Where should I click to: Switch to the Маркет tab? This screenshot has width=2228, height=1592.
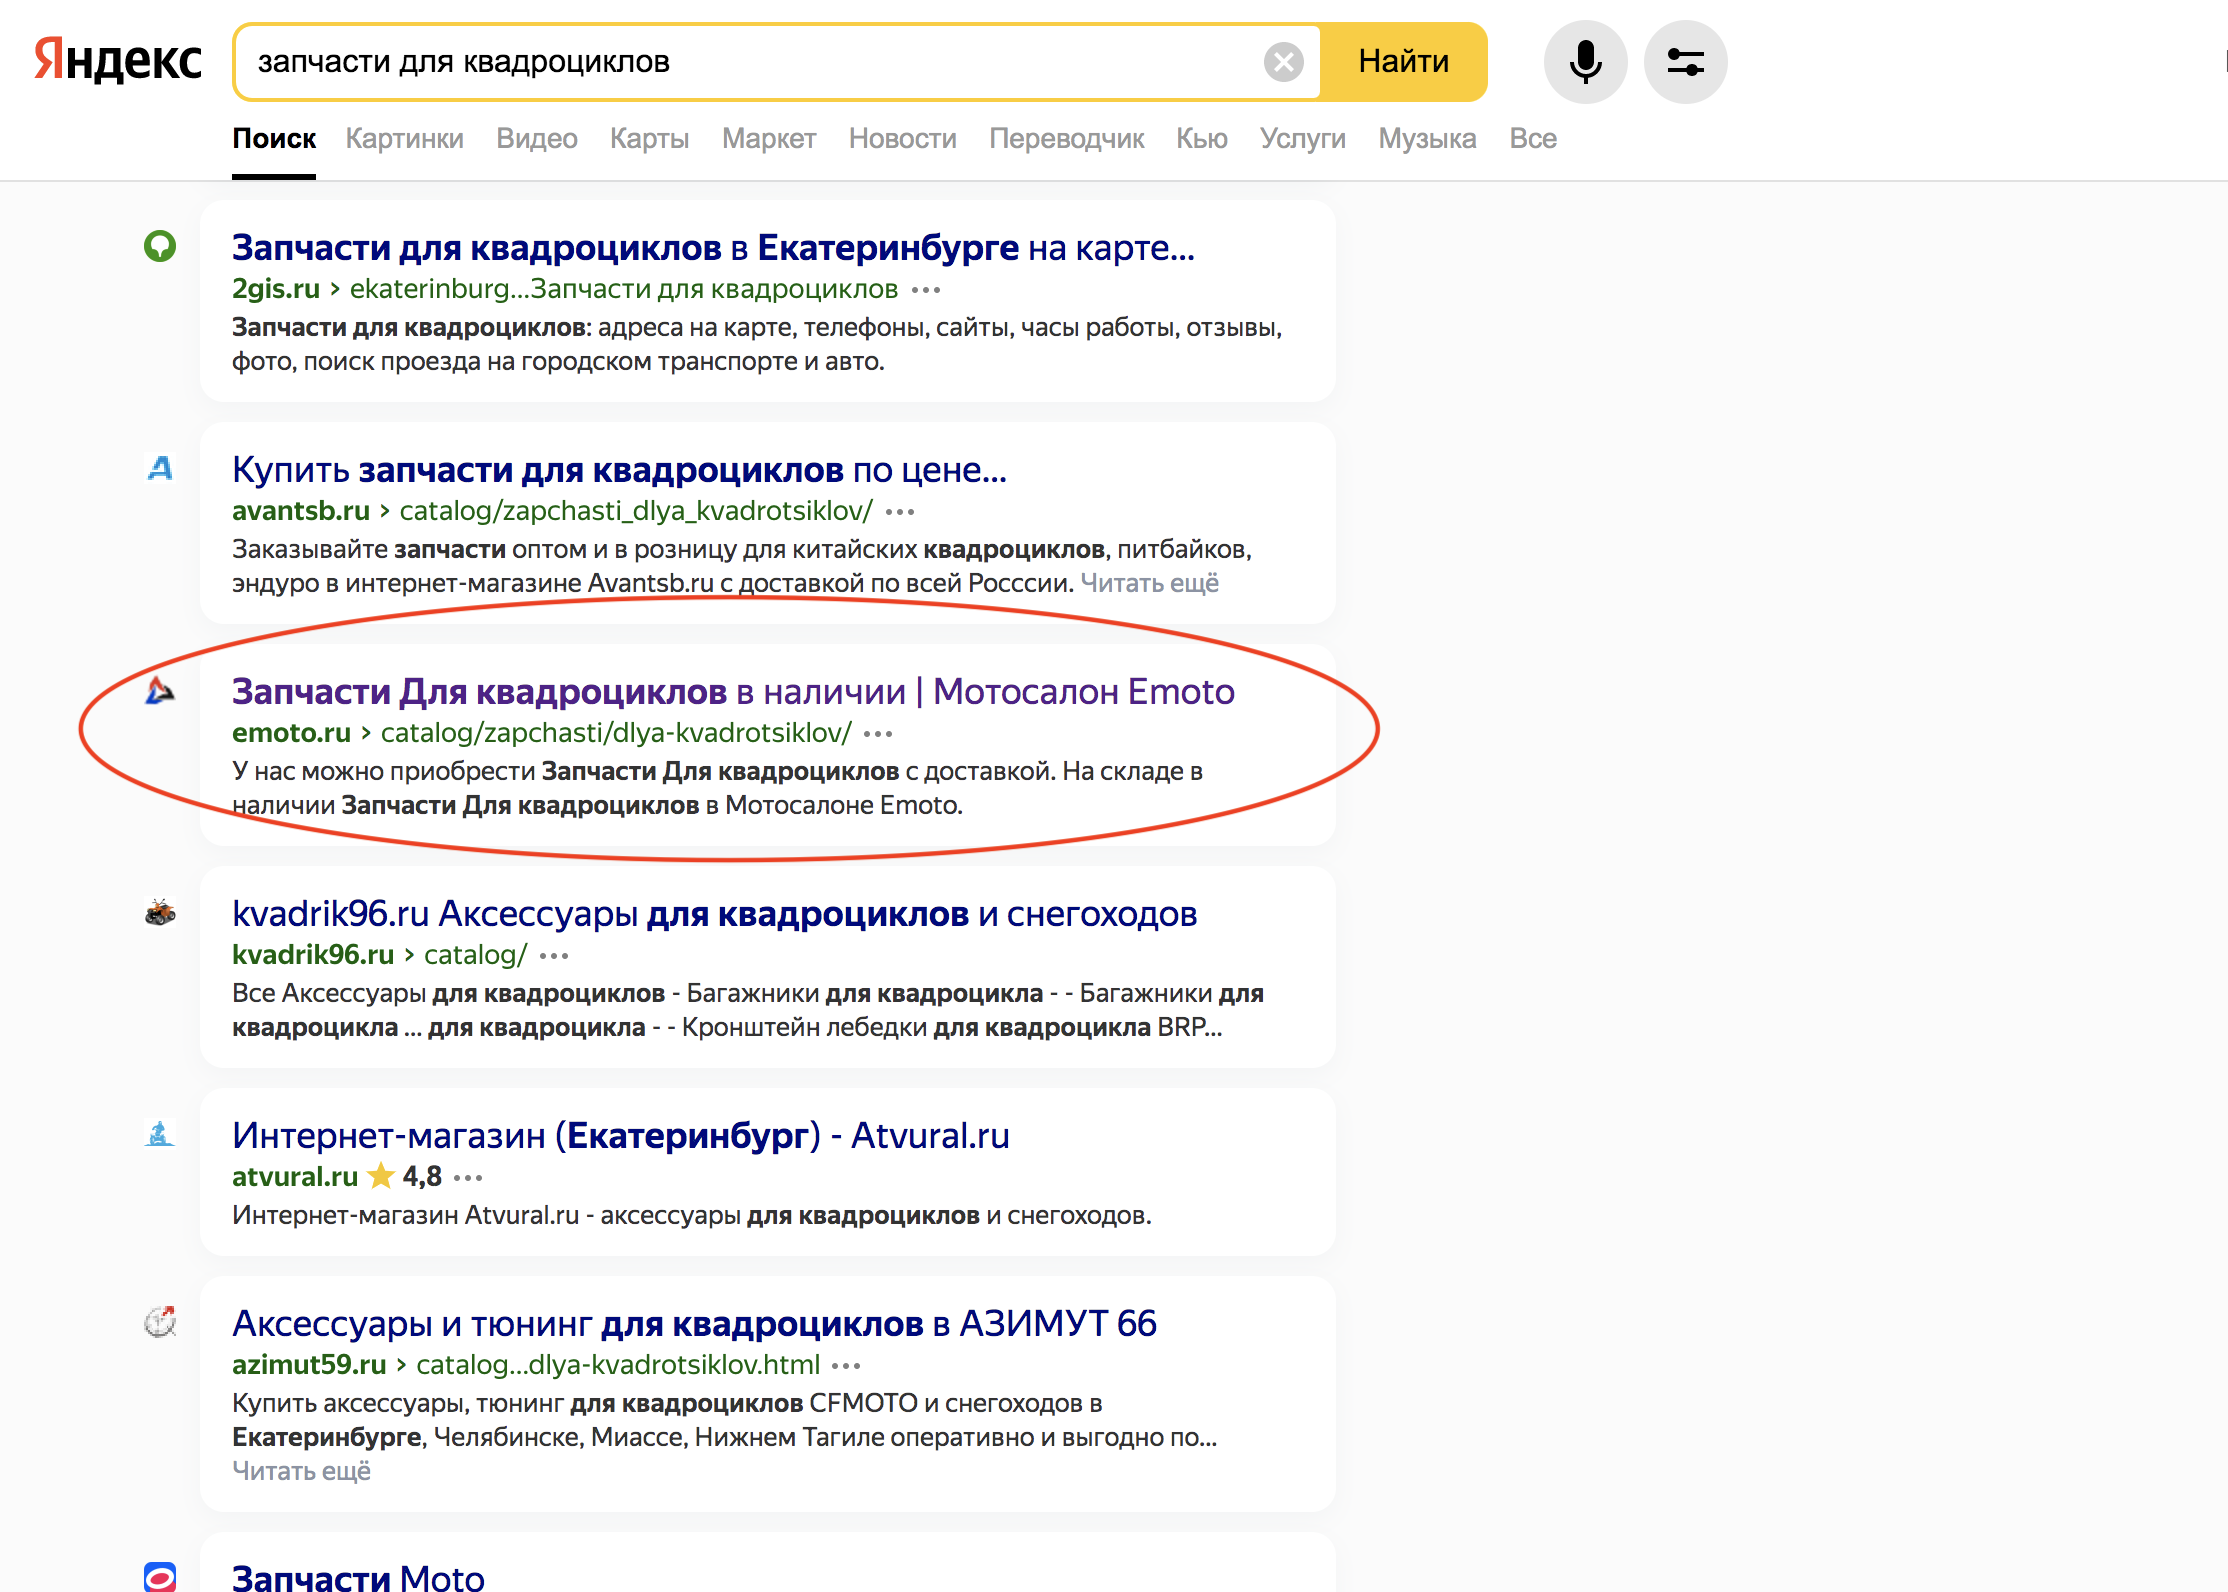[x=768, y=138]
